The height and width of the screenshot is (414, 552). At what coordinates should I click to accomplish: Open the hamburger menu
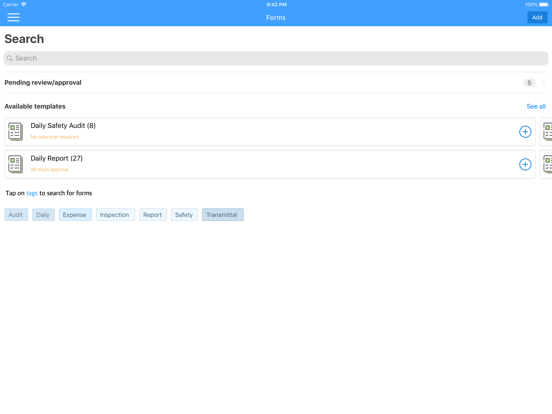(13, 17)
